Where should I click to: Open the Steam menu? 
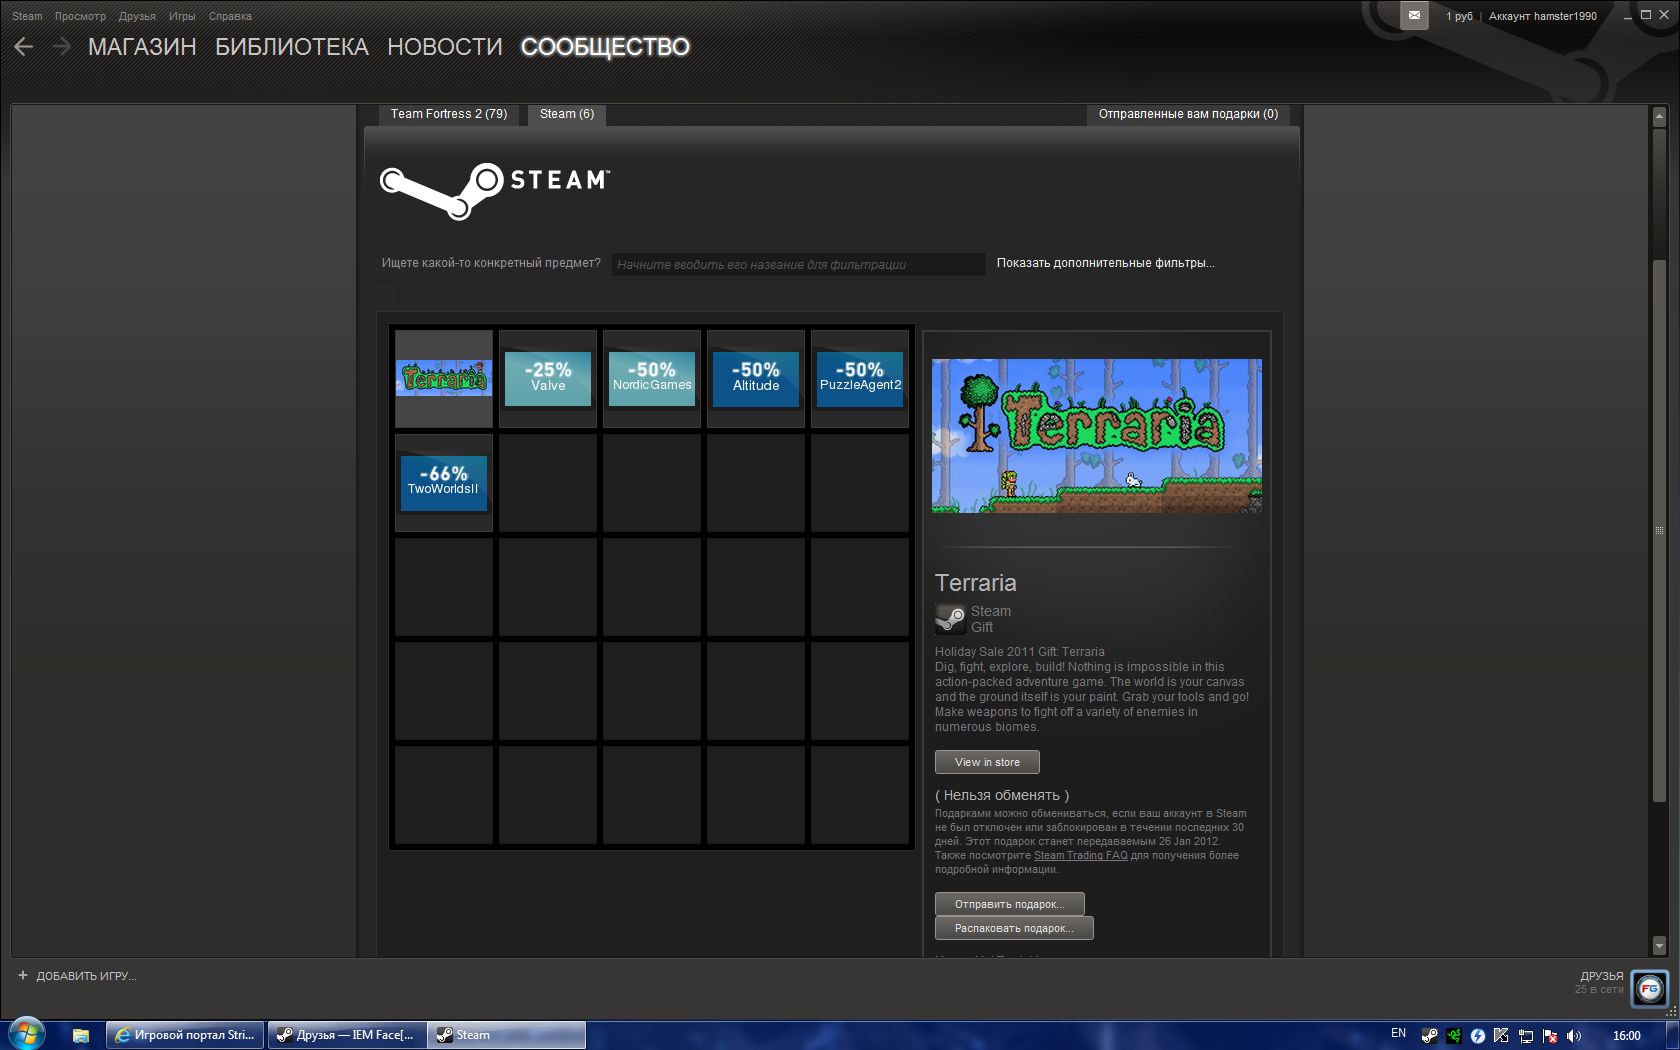(x=27, y=16)
